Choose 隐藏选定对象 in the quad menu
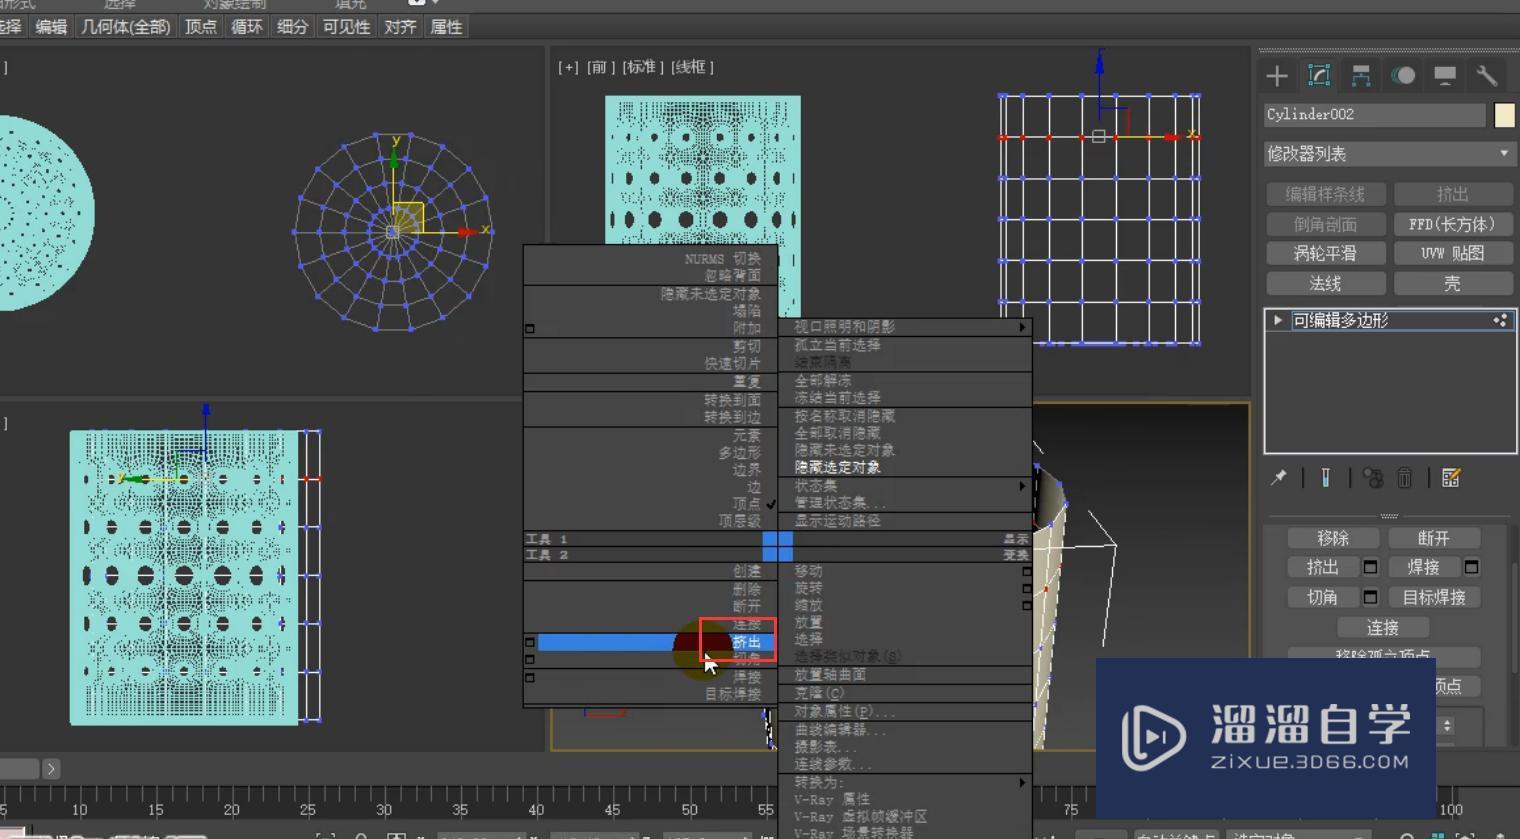 [x=838, y=467]
